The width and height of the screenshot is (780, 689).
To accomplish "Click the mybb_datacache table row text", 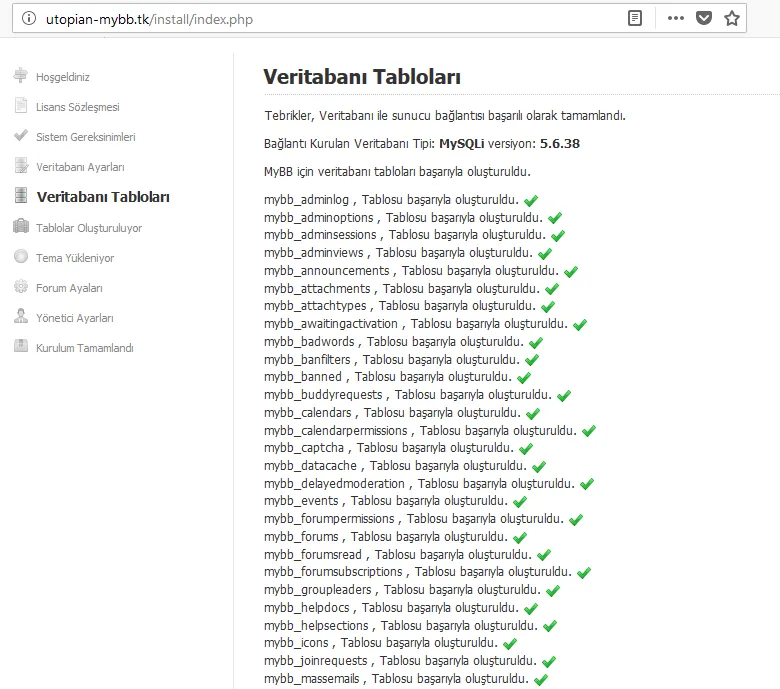I will [395, 466].
